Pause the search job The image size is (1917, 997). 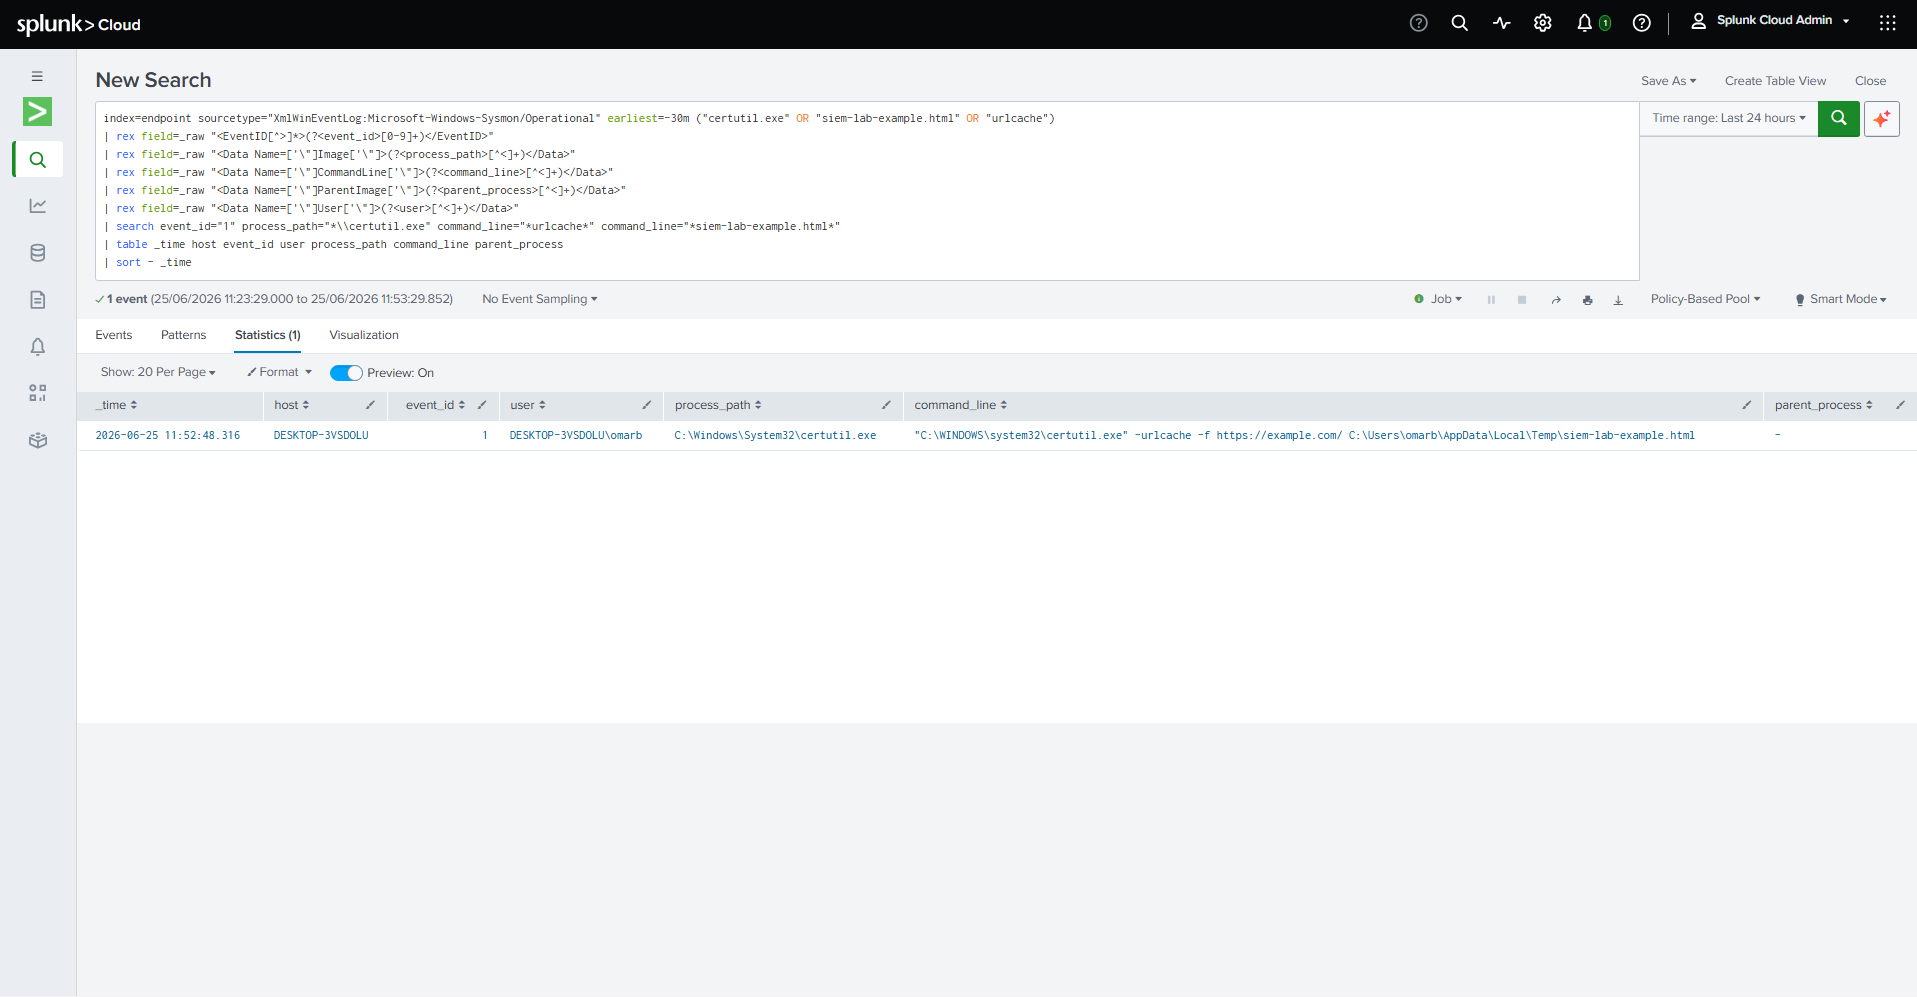pyautogui.click(x=1490, y=300)
